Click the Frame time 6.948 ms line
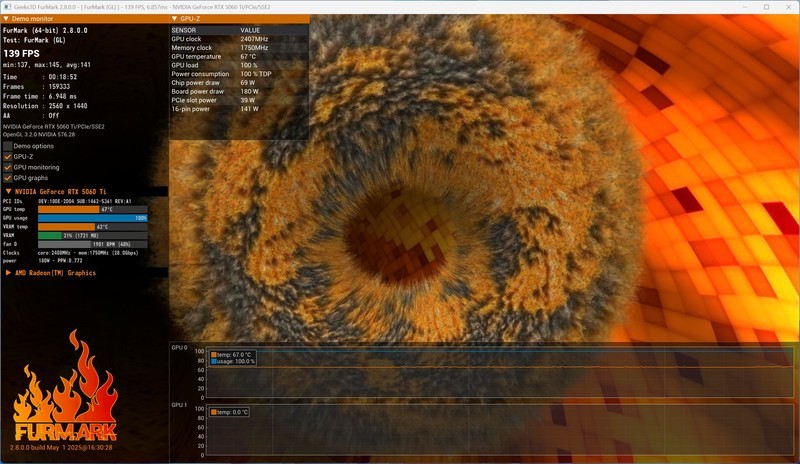The height and width of the screenshot is (464, 800). point(40,96)
